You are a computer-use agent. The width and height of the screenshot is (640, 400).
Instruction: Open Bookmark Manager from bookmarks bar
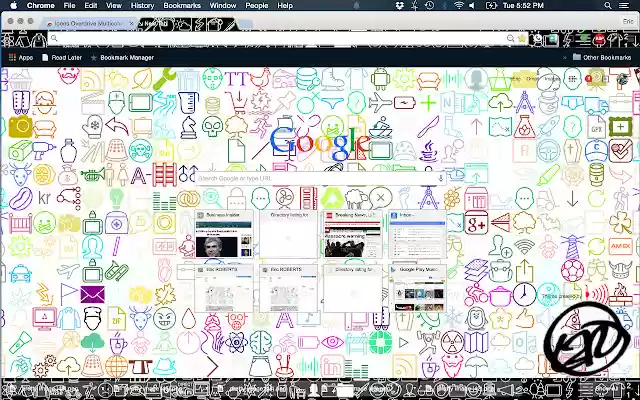tap(125, 58)
